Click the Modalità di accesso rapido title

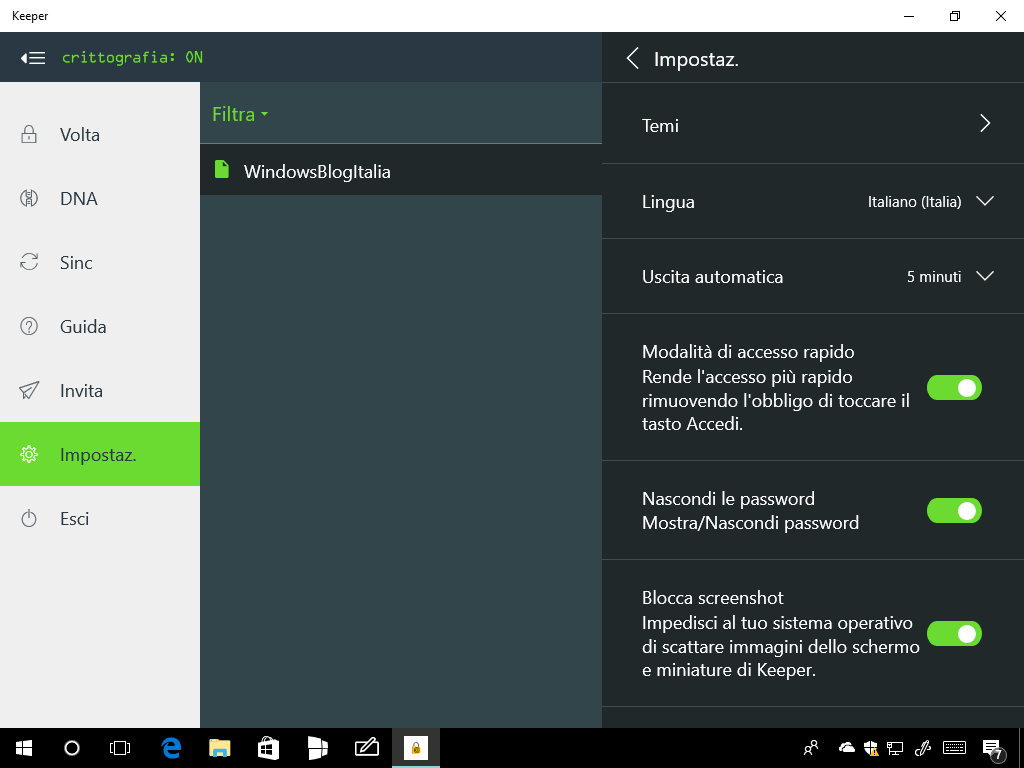coord(748,352)
